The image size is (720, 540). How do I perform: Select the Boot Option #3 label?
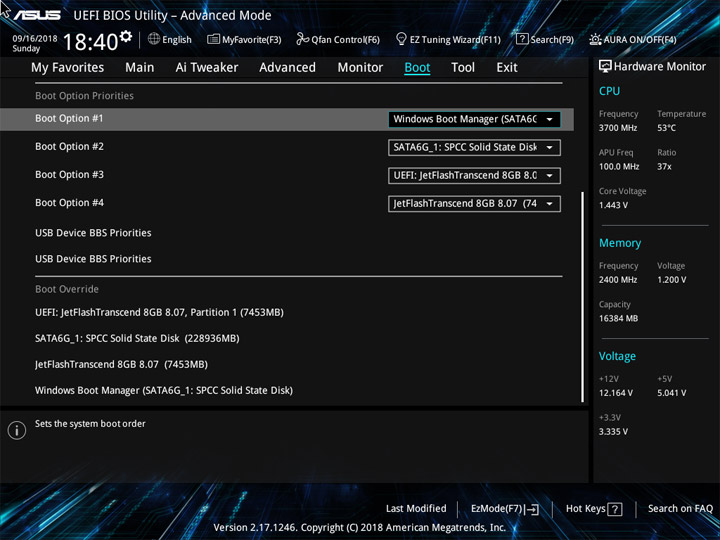[x=69, y=174]
